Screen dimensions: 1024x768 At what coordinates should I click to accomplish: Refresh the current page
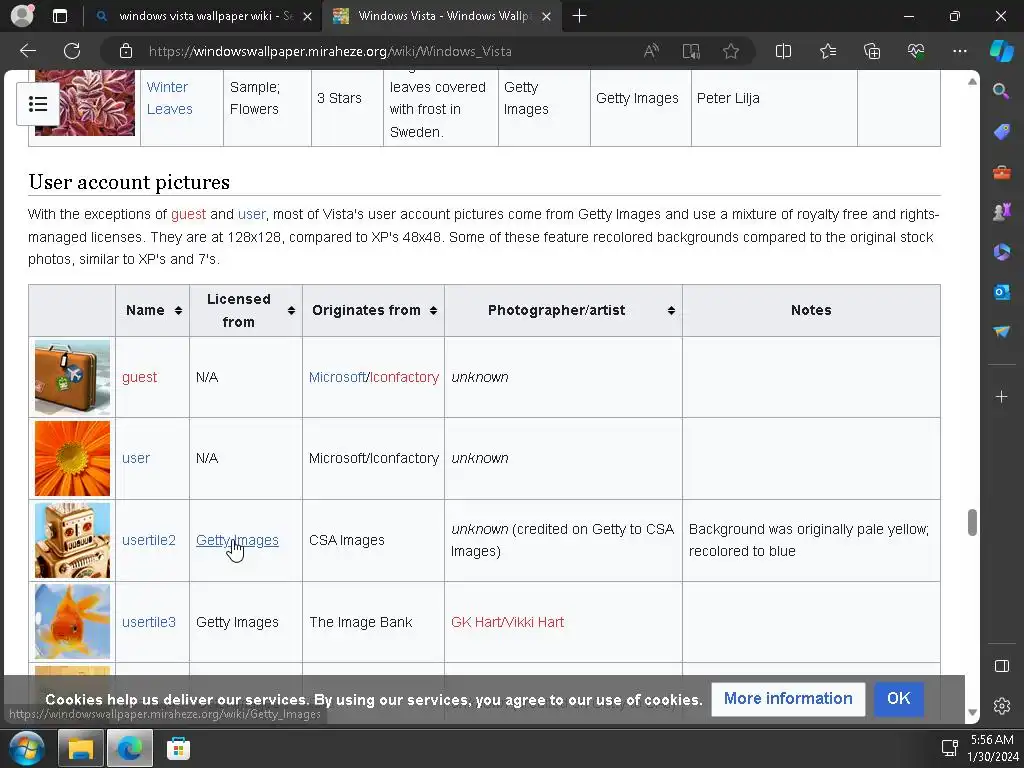(x=72, y=51)
